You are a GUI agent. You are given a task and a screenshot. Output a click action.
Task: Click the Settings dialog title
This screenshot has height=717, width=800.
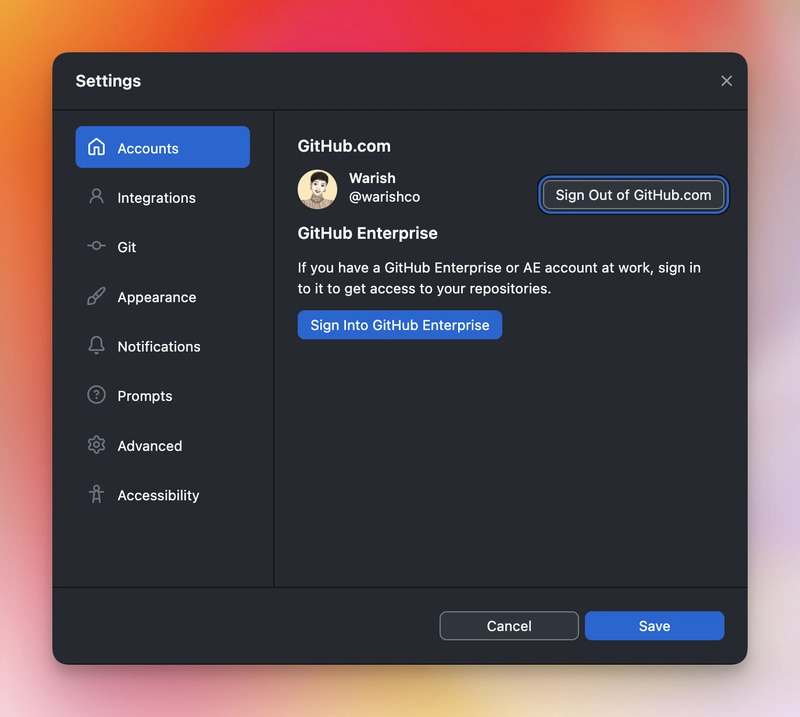(108, 81)
